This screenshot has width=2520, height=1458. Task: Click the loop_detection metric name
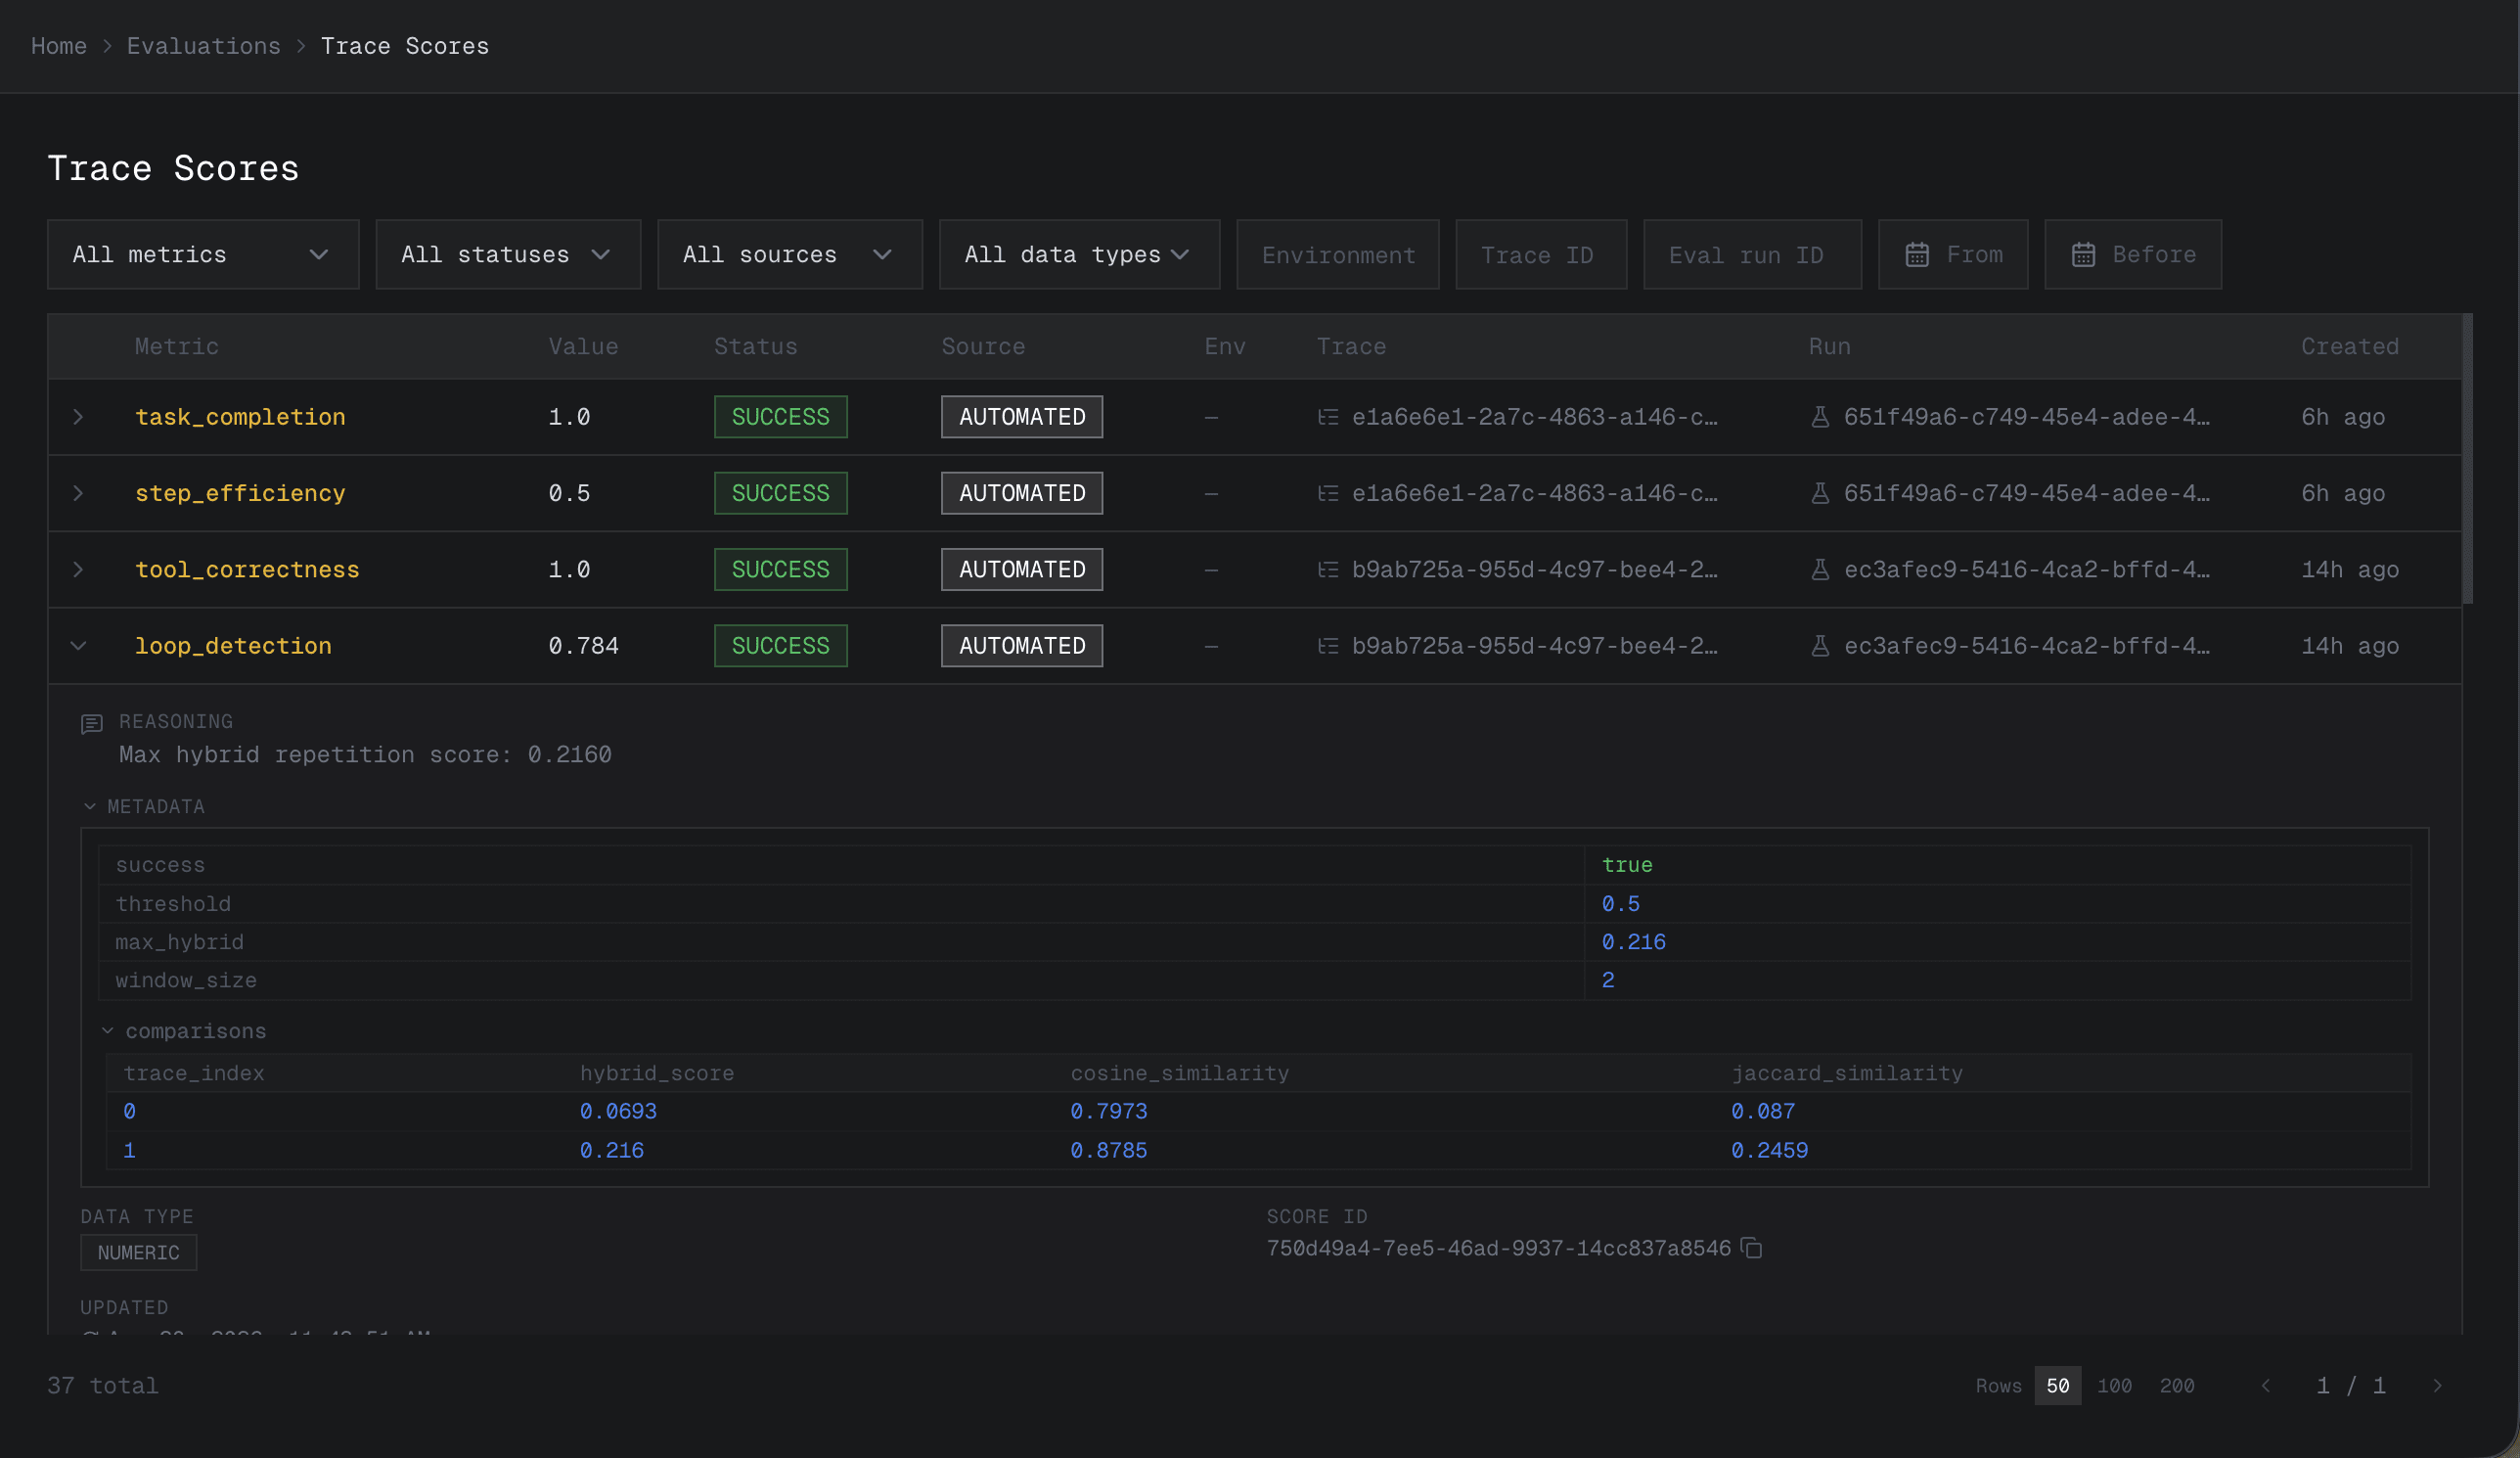pyautogui.click(x=233, y=646)
